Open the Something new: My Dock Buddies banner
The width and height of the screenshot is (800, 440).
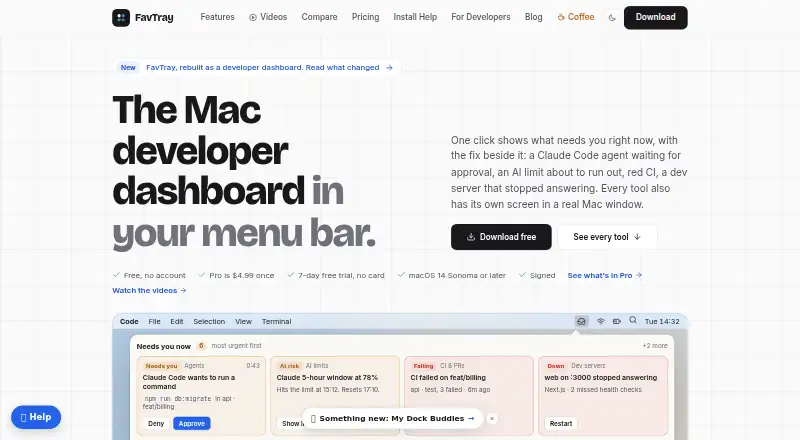392,419
